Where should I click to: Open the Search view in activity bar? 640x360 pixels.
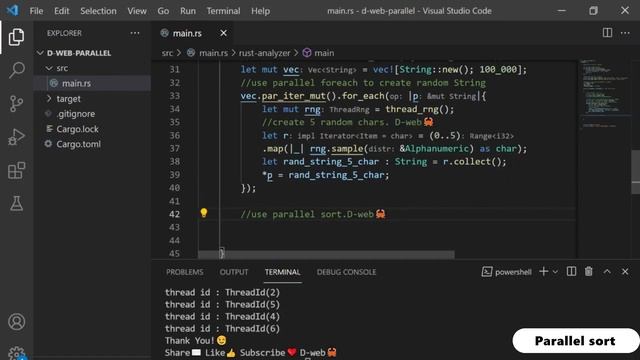[x=16, y=70]
